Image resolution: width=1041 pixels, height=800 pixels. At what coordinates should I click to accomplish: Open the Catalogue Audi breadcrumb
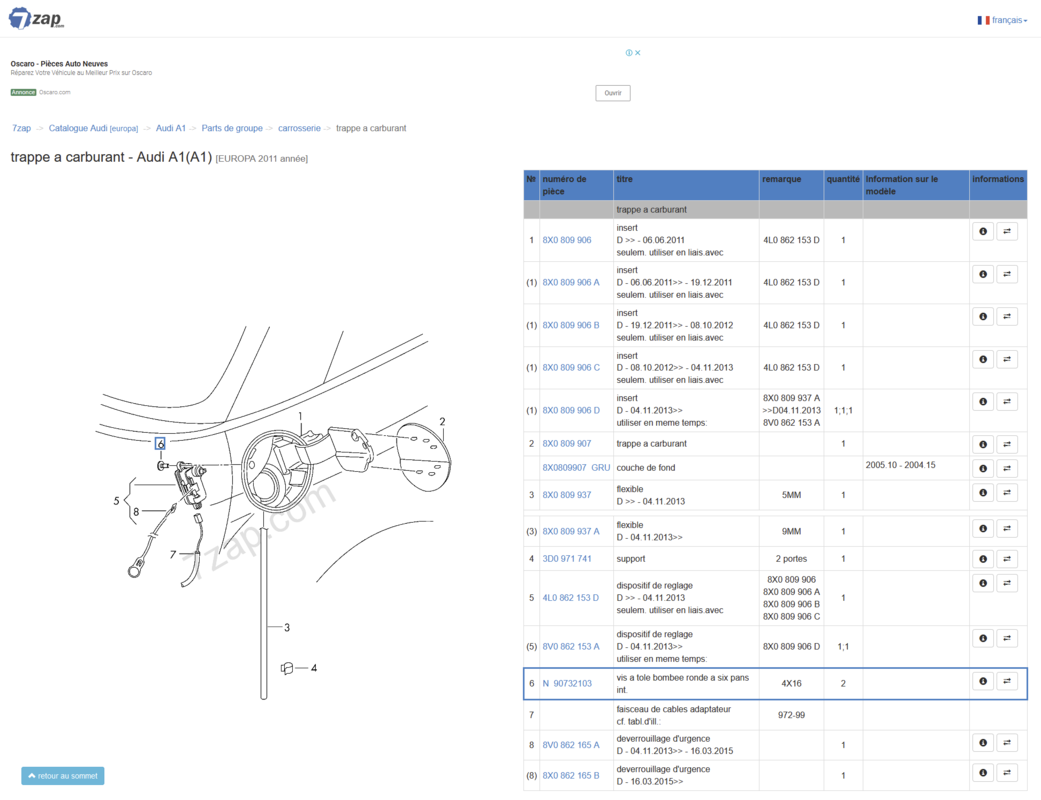93,128
